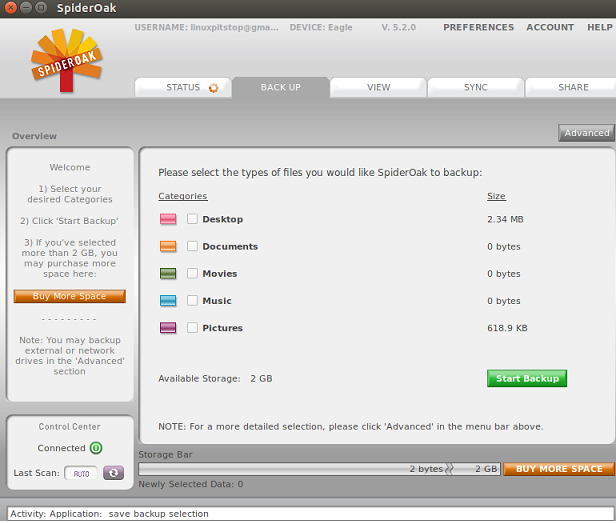Screen dimensions: 616x523
Task: Click the Available Storage 2 GB text
Action: point(215,378)
